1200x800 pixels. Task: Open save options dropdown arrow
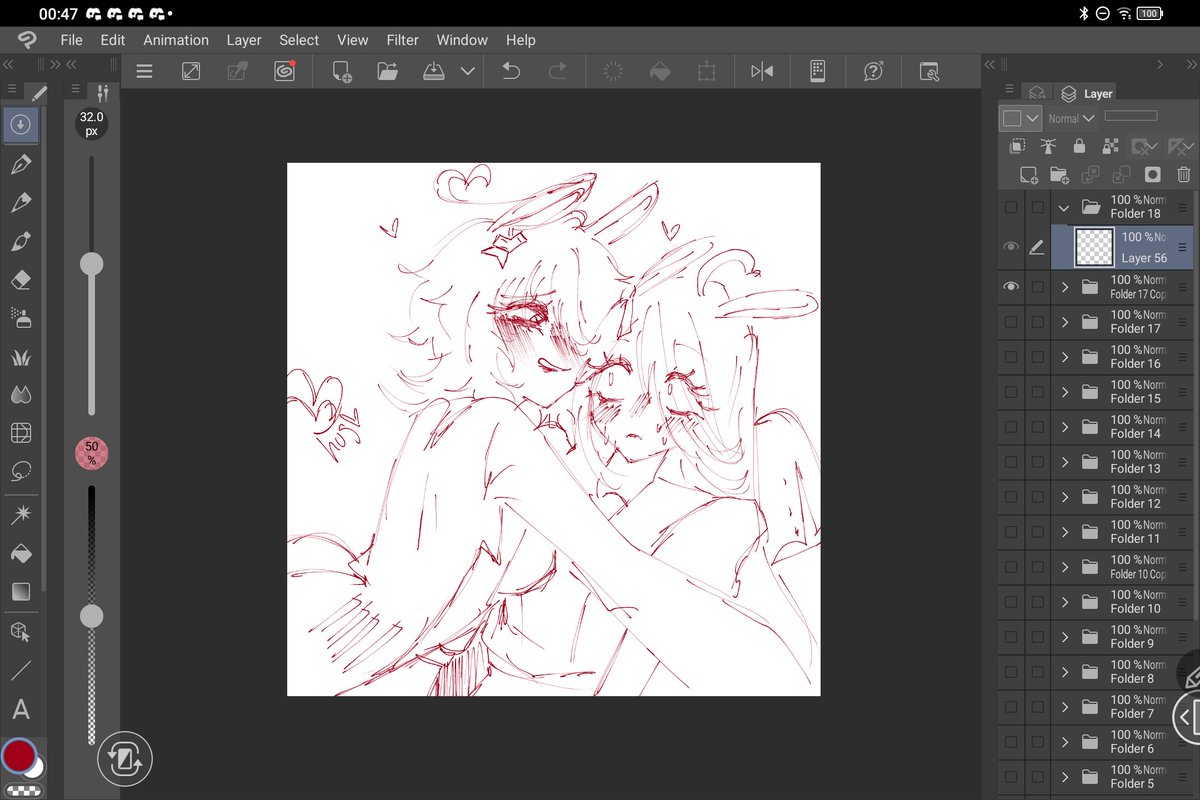tap(467, 71)
